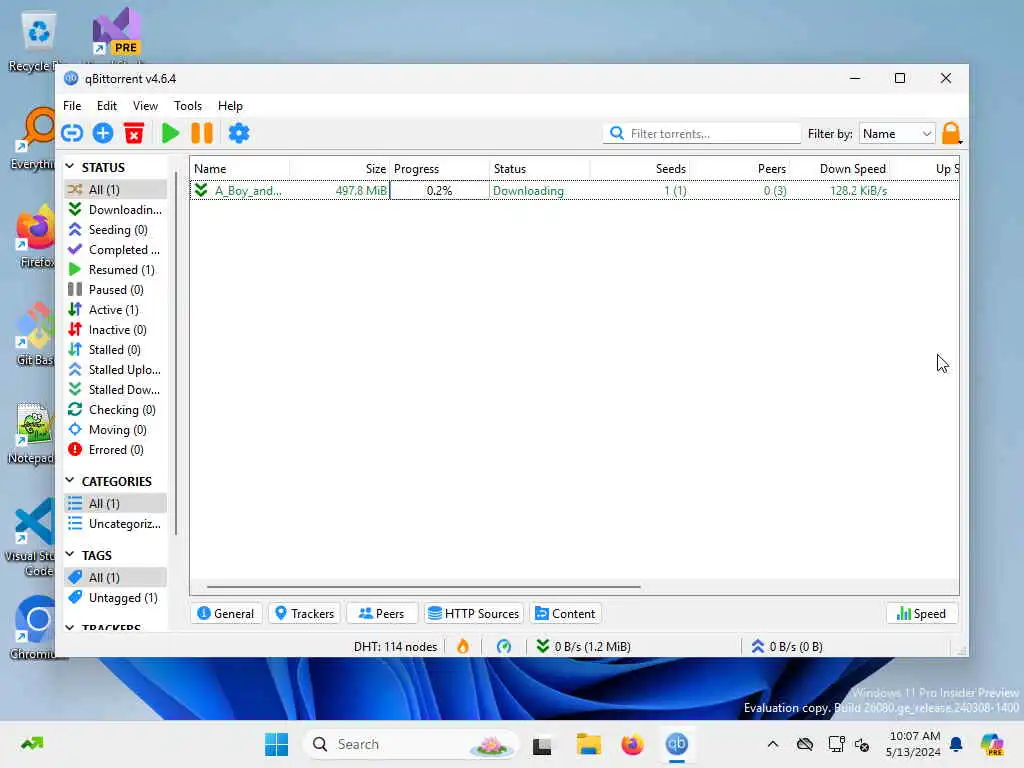The image size is (1024, 768).
Task: Click the global download speed indicator
Action: (583, 647)
